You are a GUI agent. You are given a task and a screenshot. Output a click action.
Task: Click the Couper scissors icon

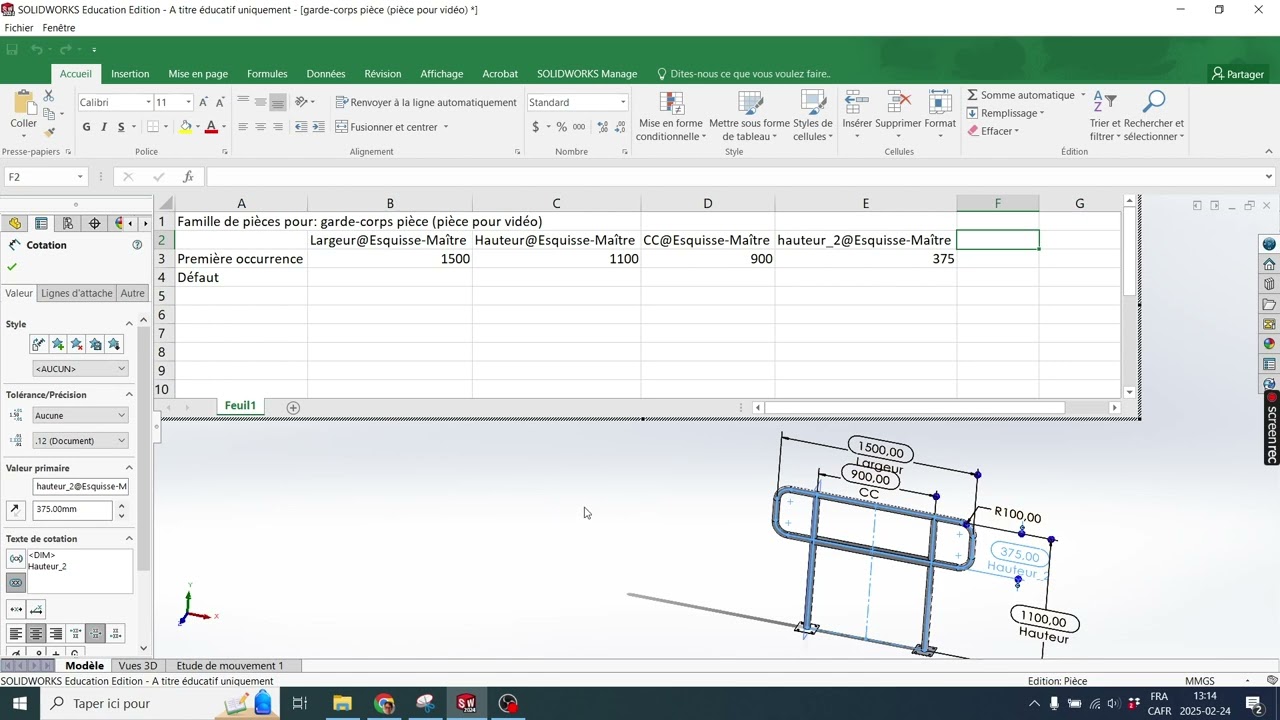48,96
